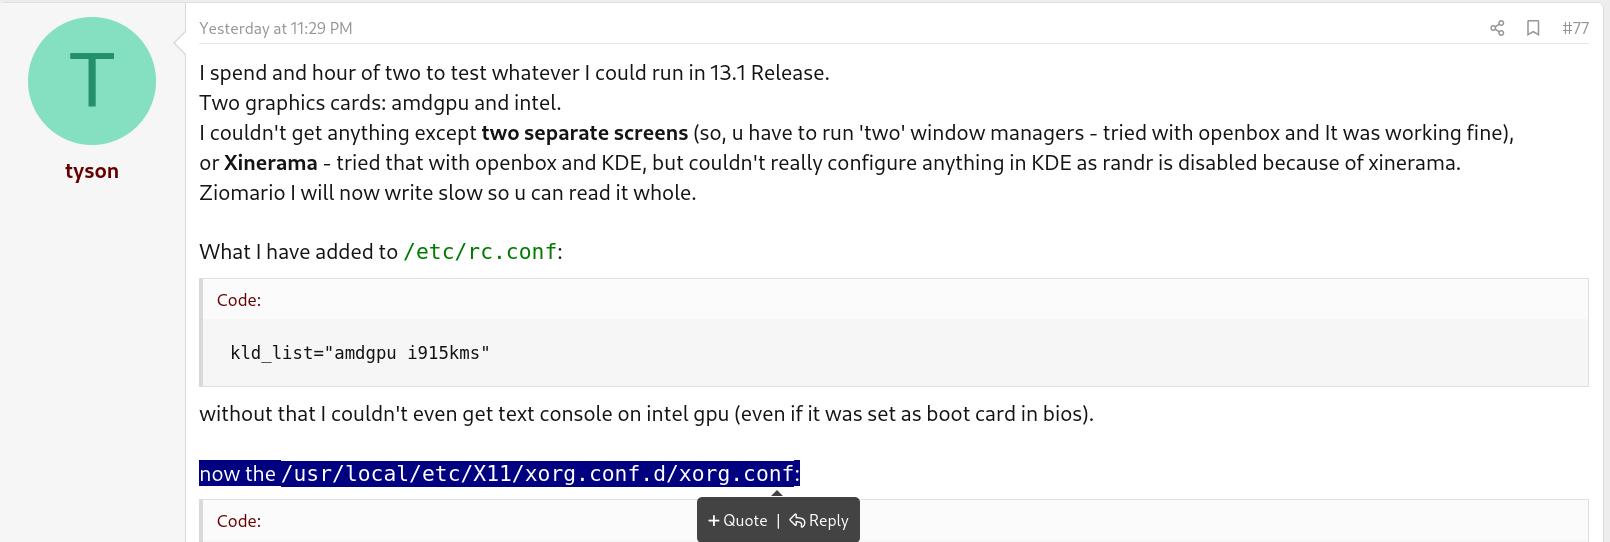
Task: Click the bold "Xinerama" word
Action: (270, 163)
